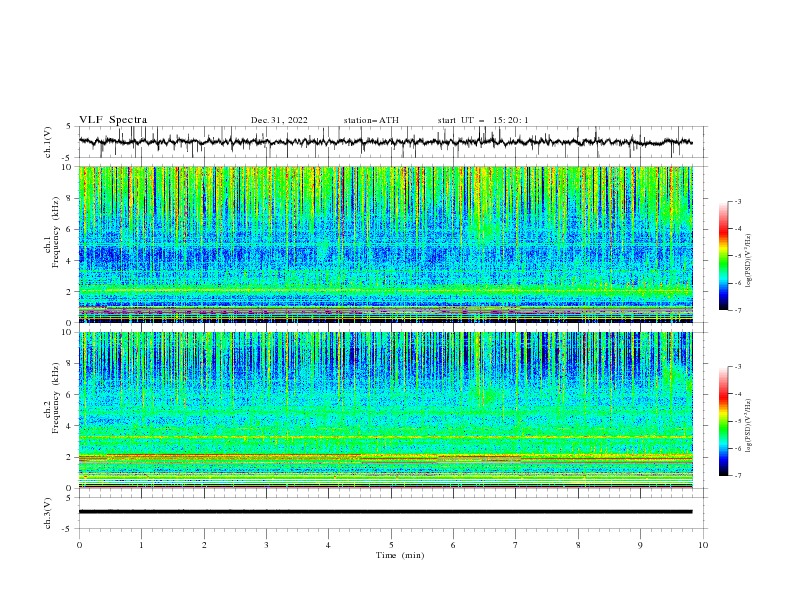Screen dimensions: 792x612
Task: Select the date text "Dec. 31, 2022"
Action: coord(279,120)
